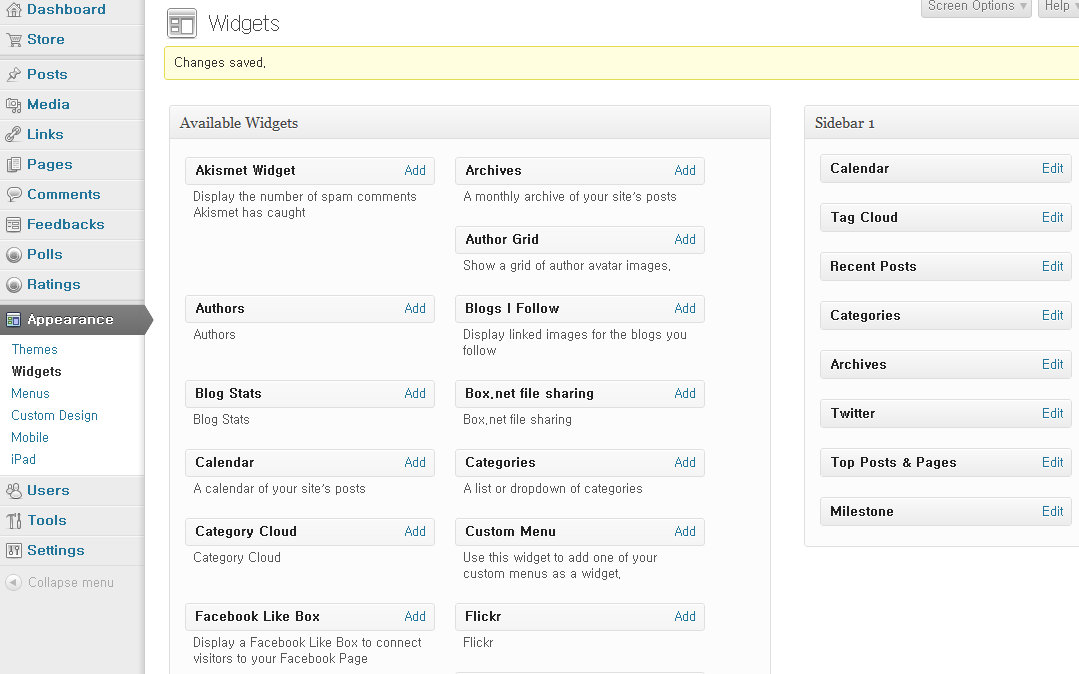Add the Akismet Widget

click(x=415, y=171)
